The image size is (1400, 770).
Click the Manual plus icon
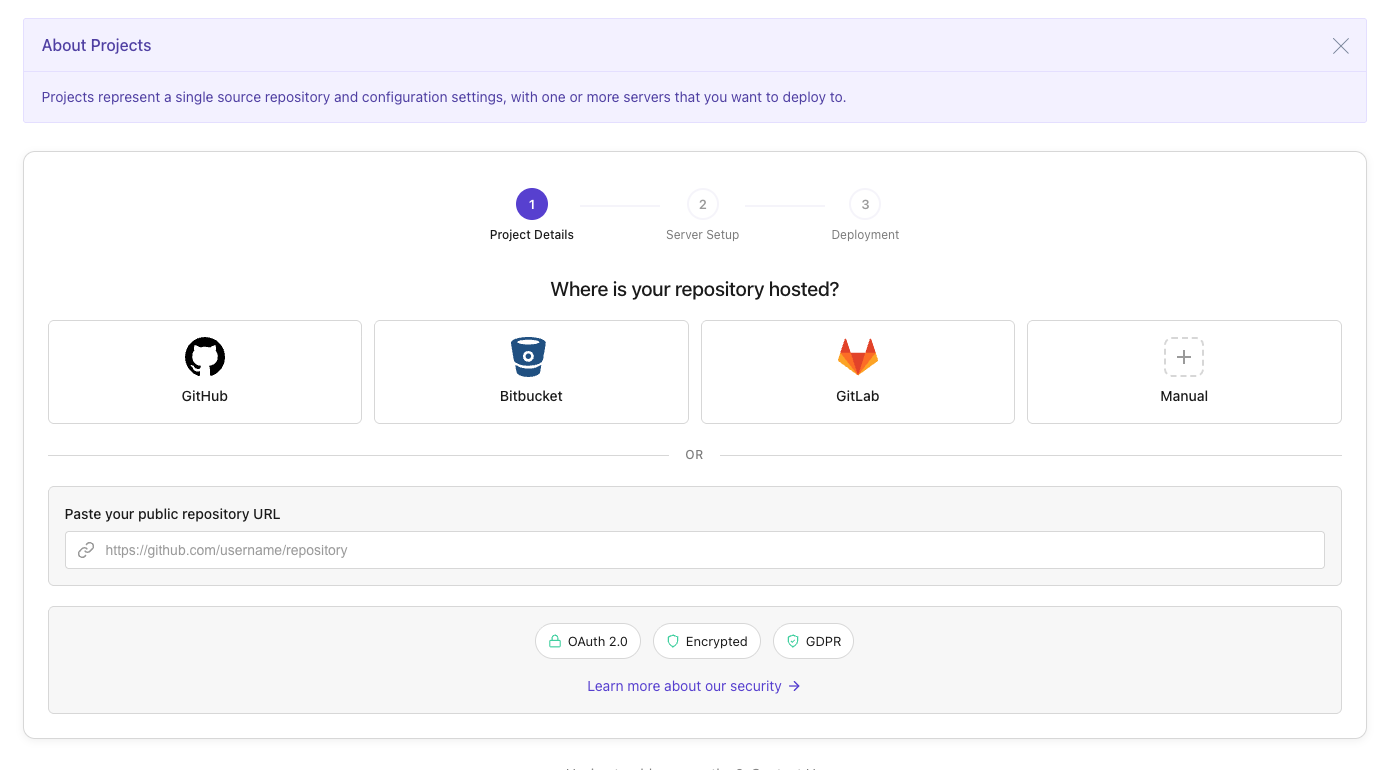click(x=1184, y=357)
